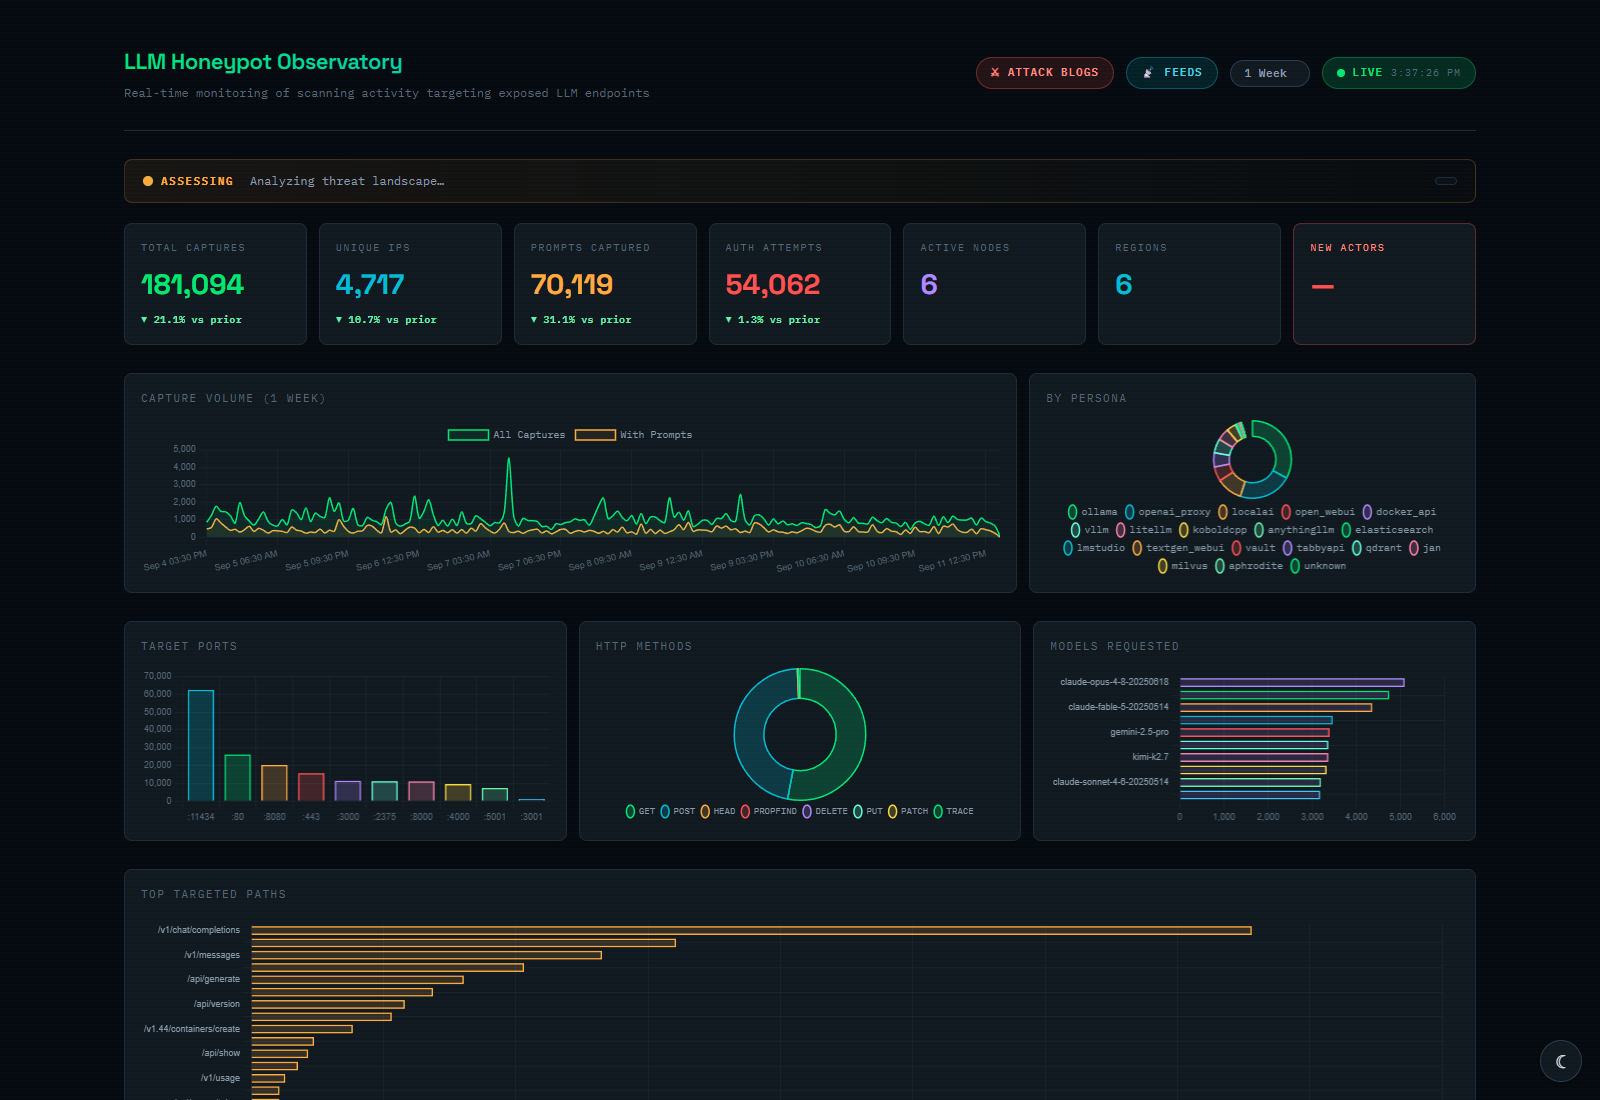Toggle the qdrant persona legend marker
This screenshot has height=1100, width=1600.
click(1356, 548)
